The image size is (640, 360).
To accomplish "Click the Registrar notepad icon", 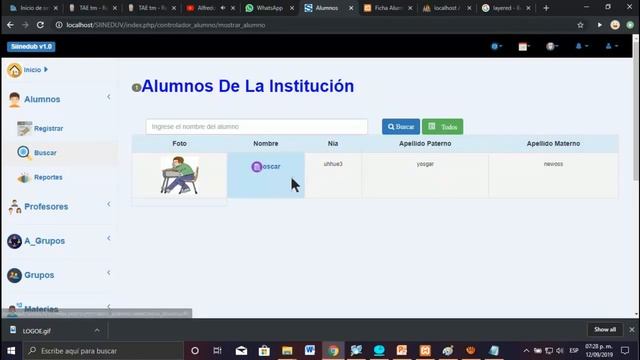I will pyautogui.click(x=24, y=128).
